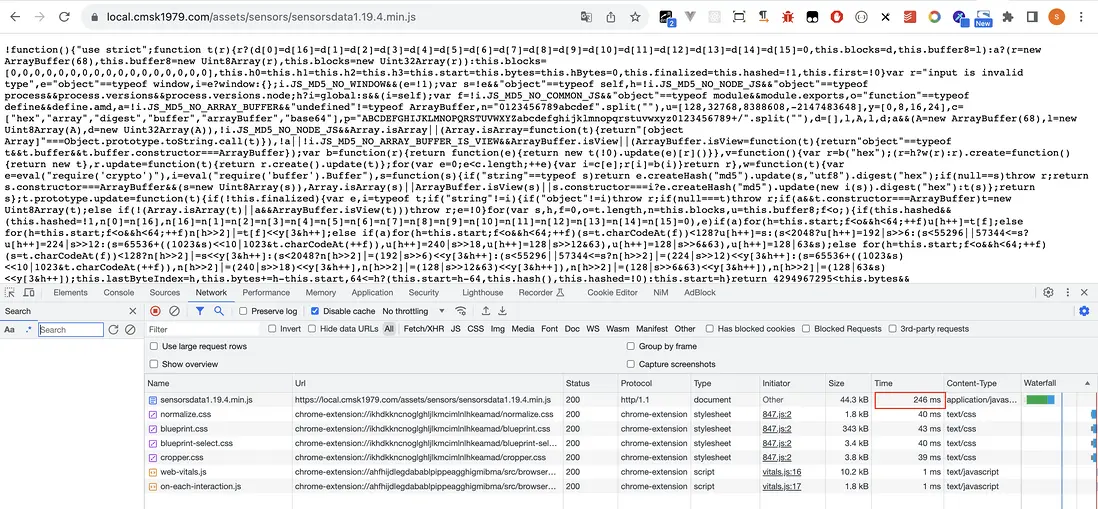Check Blocked Requests checkbox

[806, 329]
